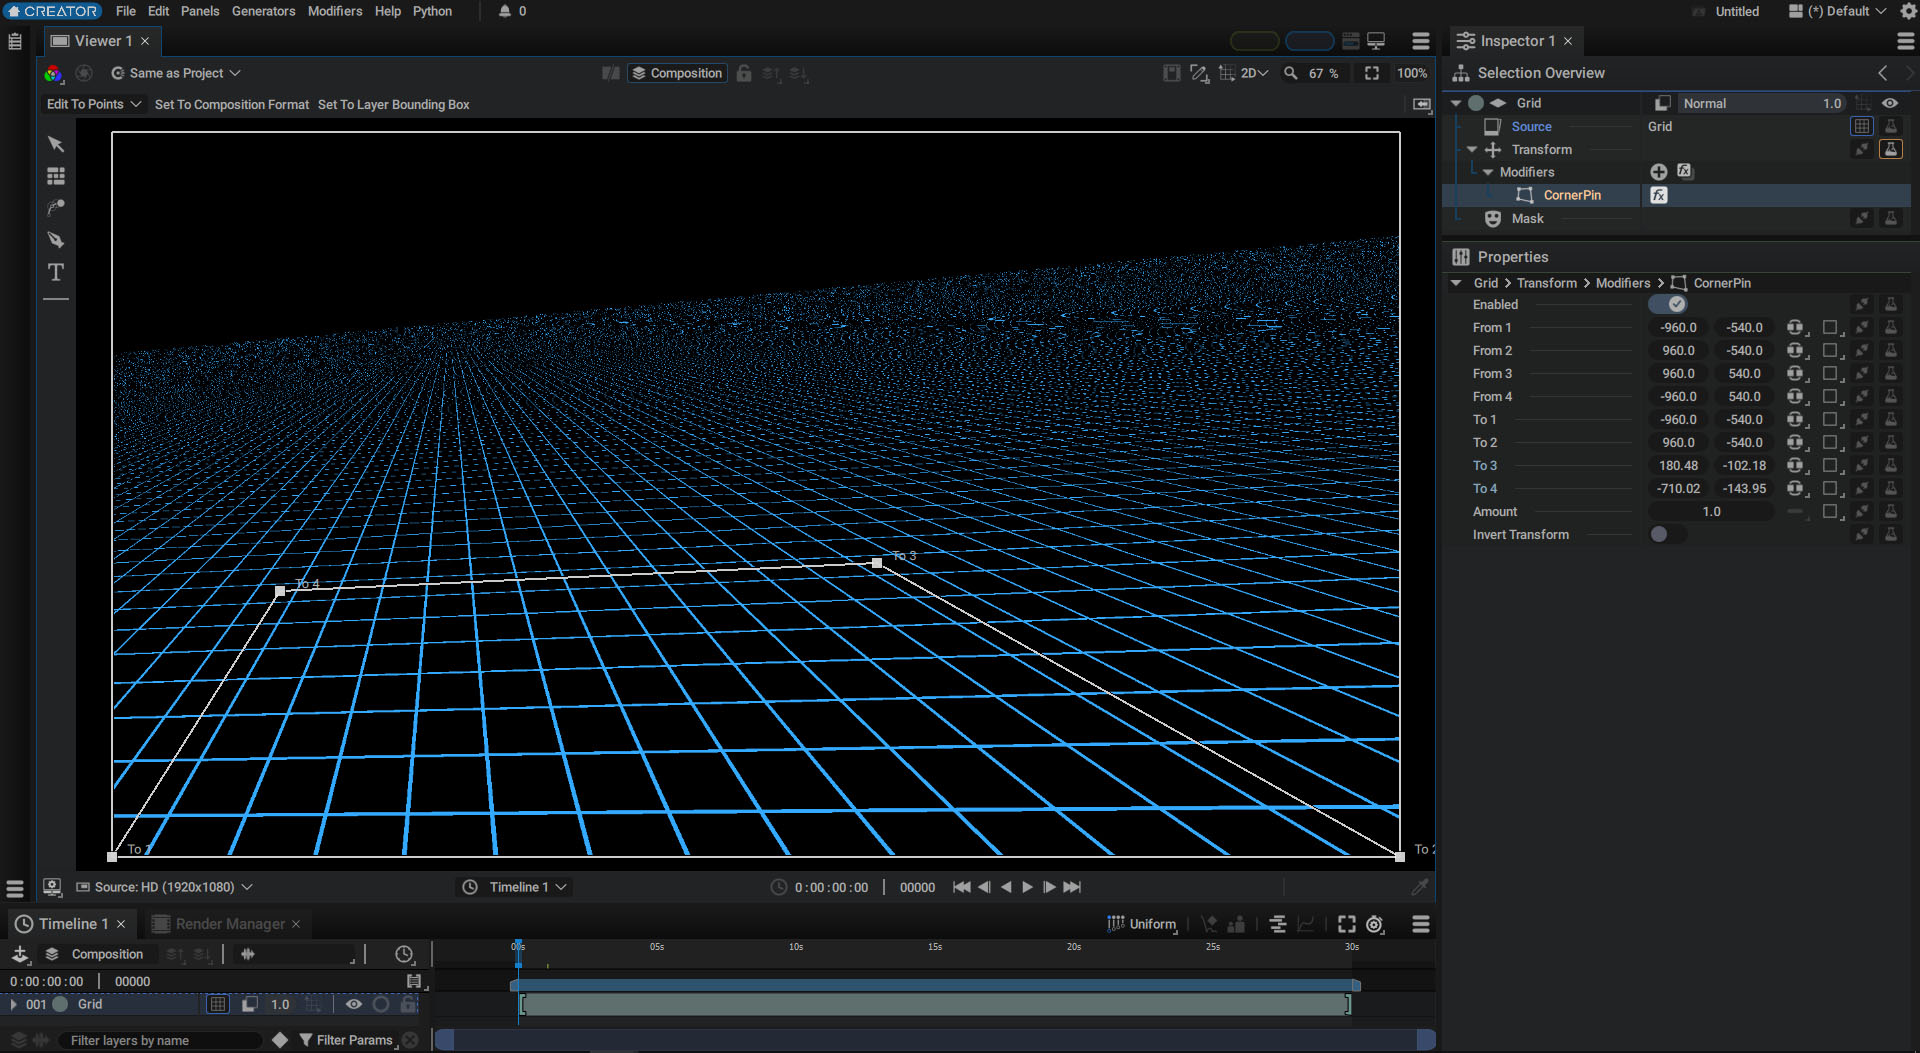Check the To 4 animation checkbox
The height and width of the screenshot is (1053, 1920).
coord(1830,489)
